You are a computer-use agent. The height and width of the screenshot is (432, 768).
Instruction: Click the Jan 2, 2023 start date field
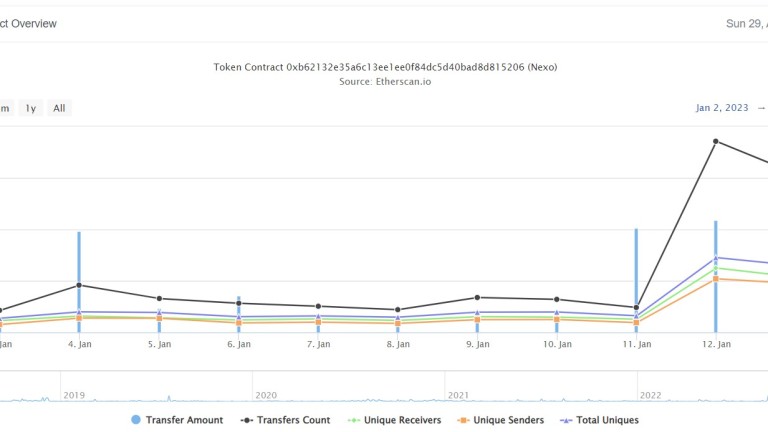722,108
